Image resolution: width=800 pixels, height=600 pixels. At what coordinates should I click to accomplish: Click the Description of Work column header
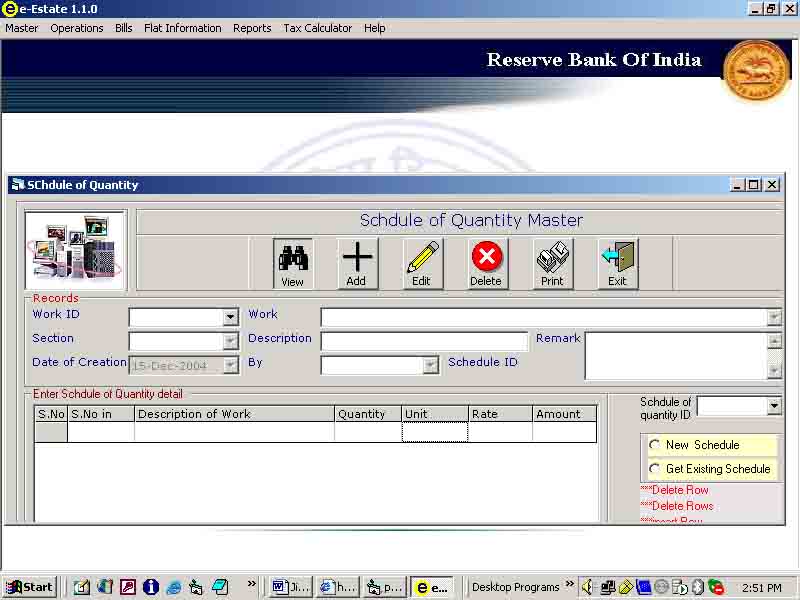click(x=235, y=414)
